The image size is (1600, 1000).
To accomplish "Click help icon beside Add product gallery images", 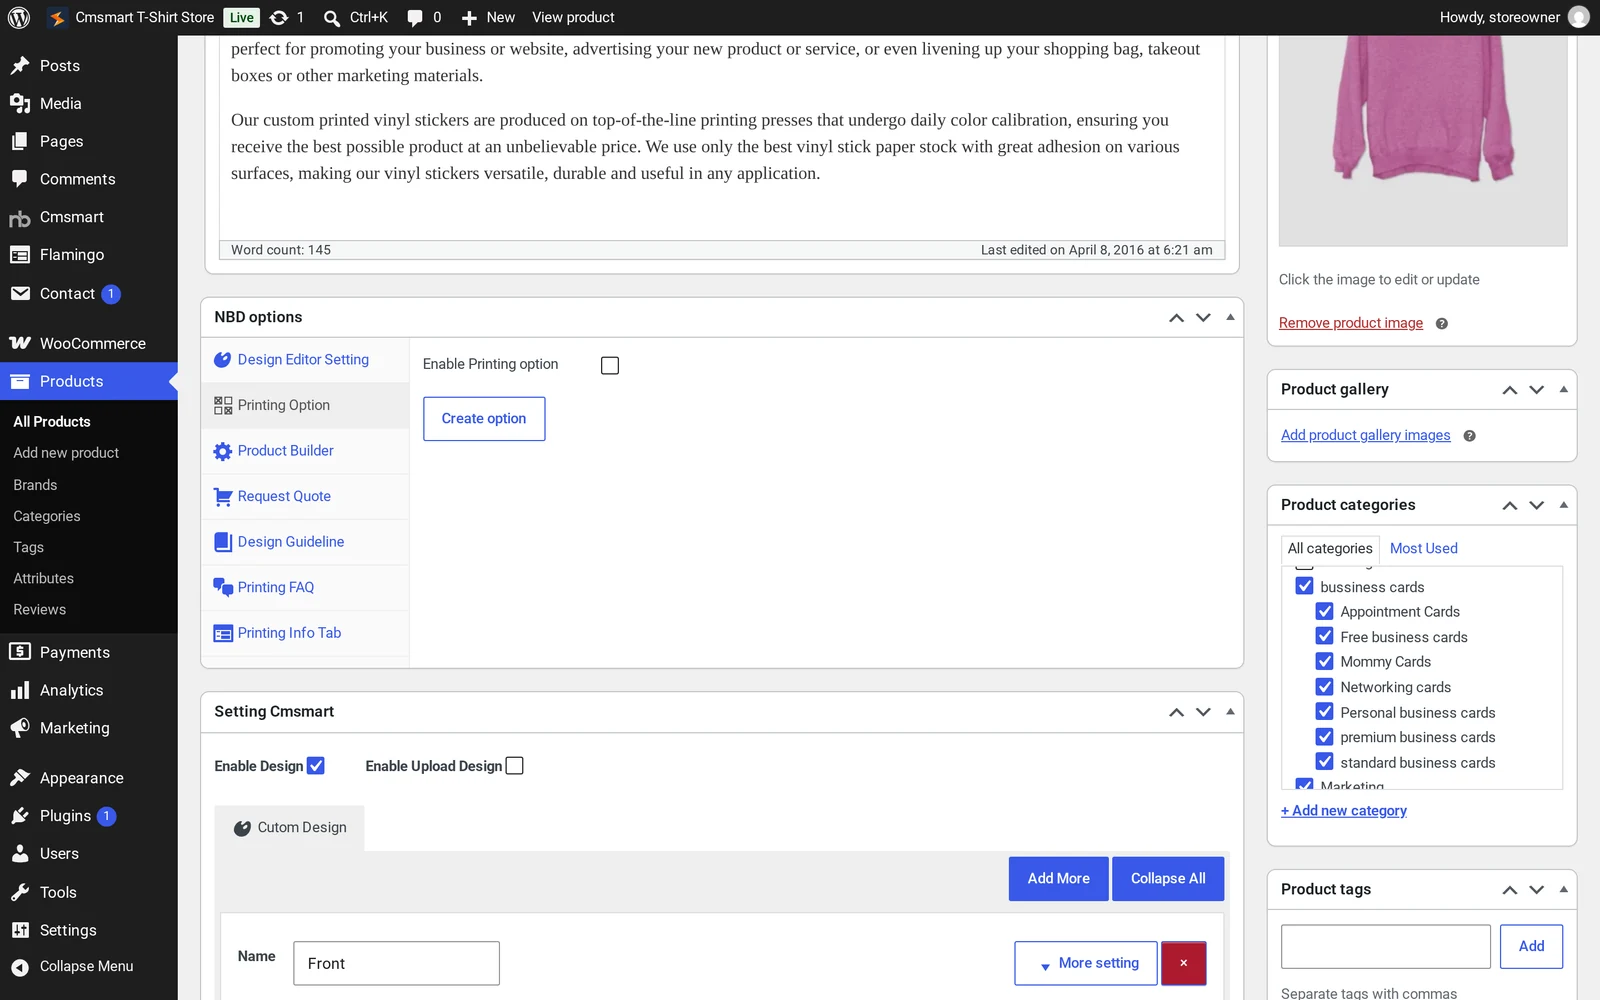I will pyautogui.click(x=1469, y=436).
